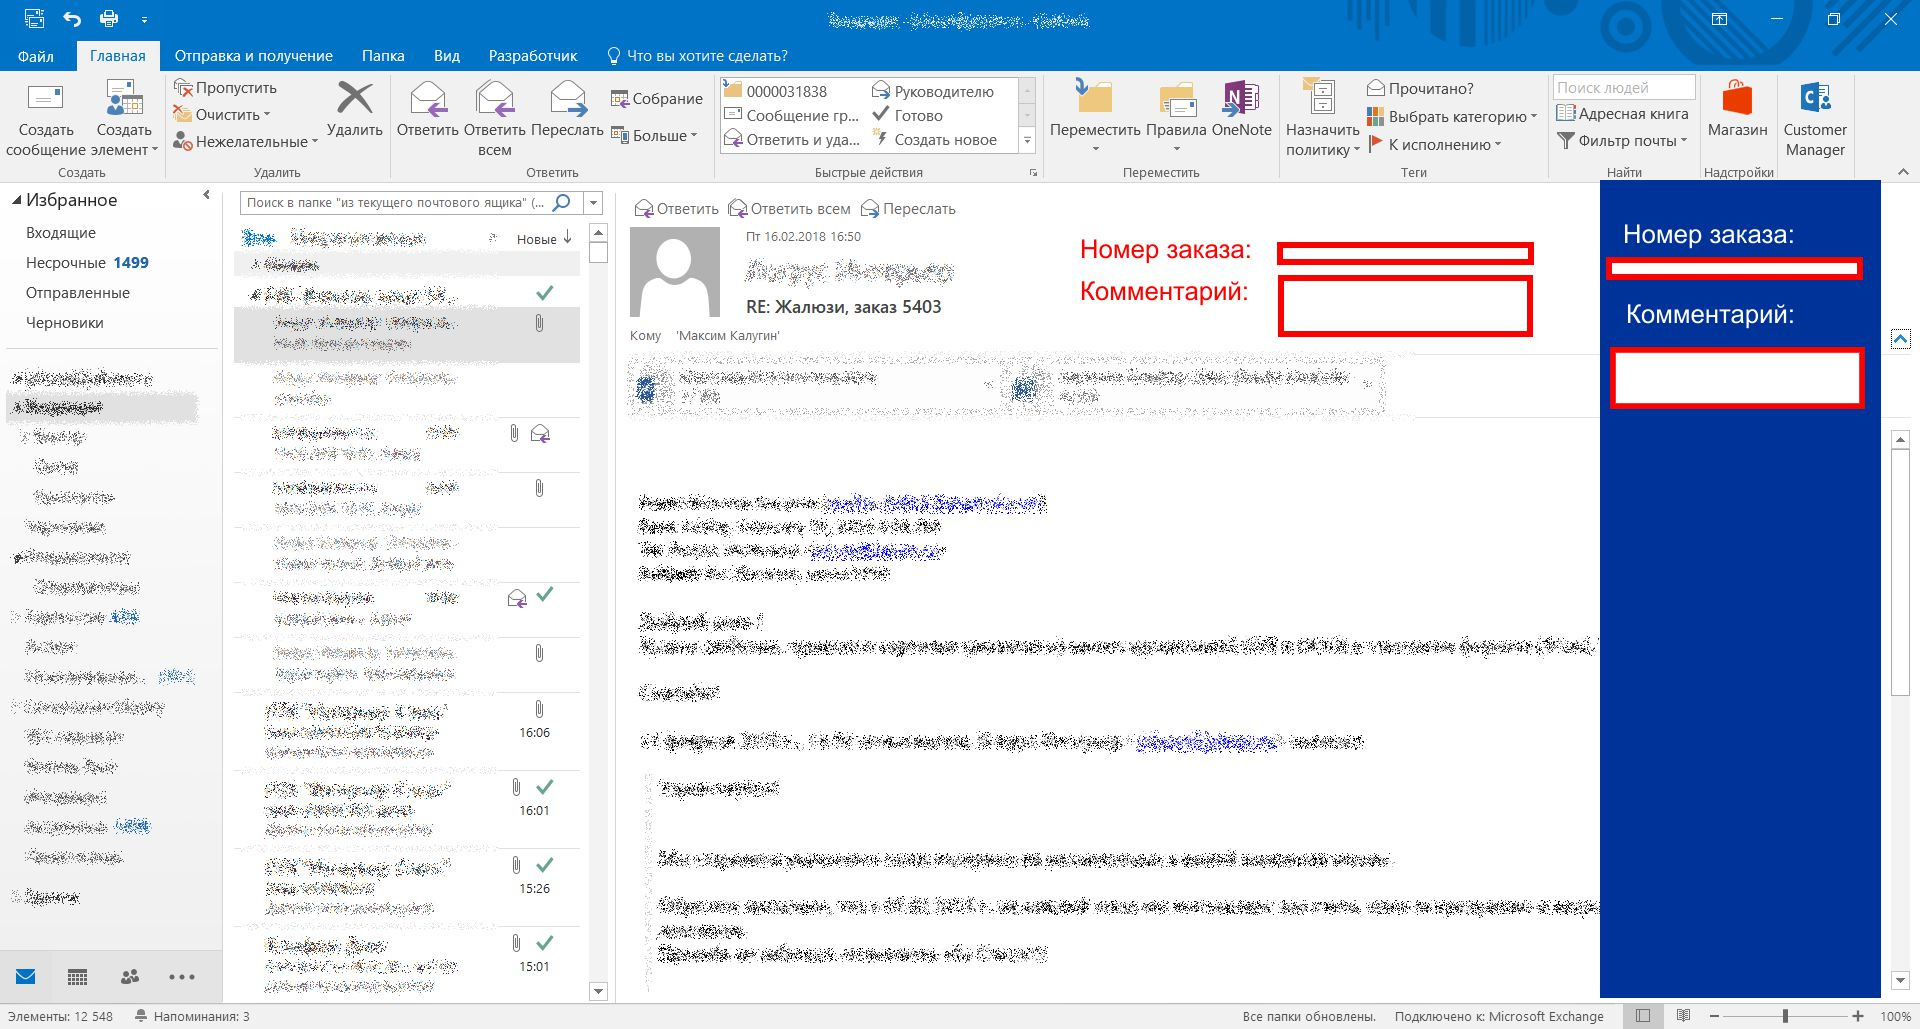
Task: Click the Tell Me search box
Action: click(x=698, y=56)
